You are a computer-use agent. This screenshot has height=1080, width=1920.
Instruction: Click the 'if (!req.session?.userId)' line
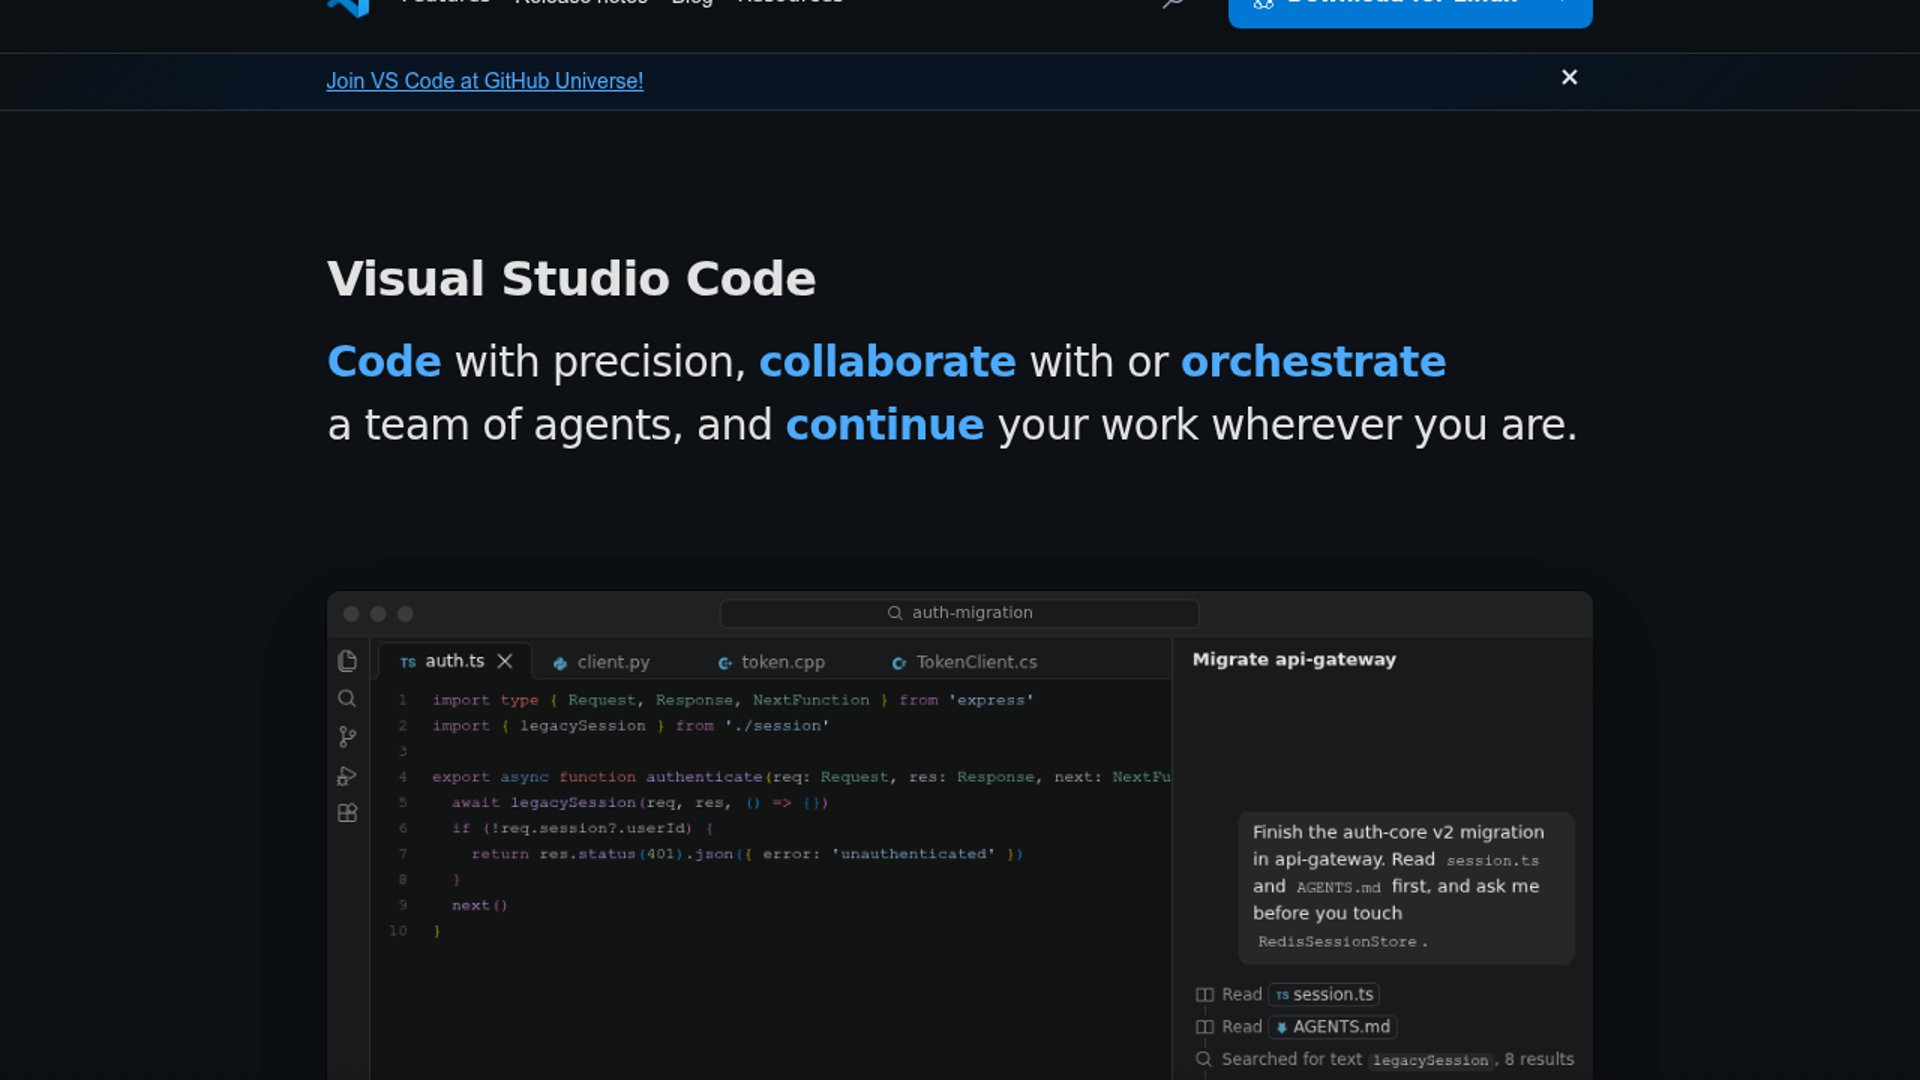(x=582, y=828)
